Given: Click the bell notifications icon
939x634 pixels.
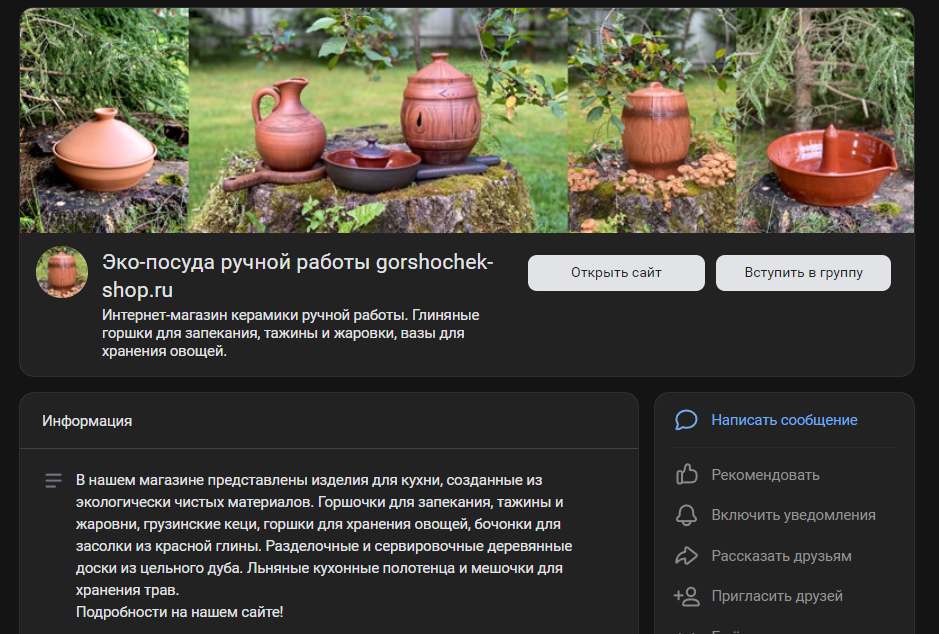Looking at the screenshot, I should click(686, 515).
